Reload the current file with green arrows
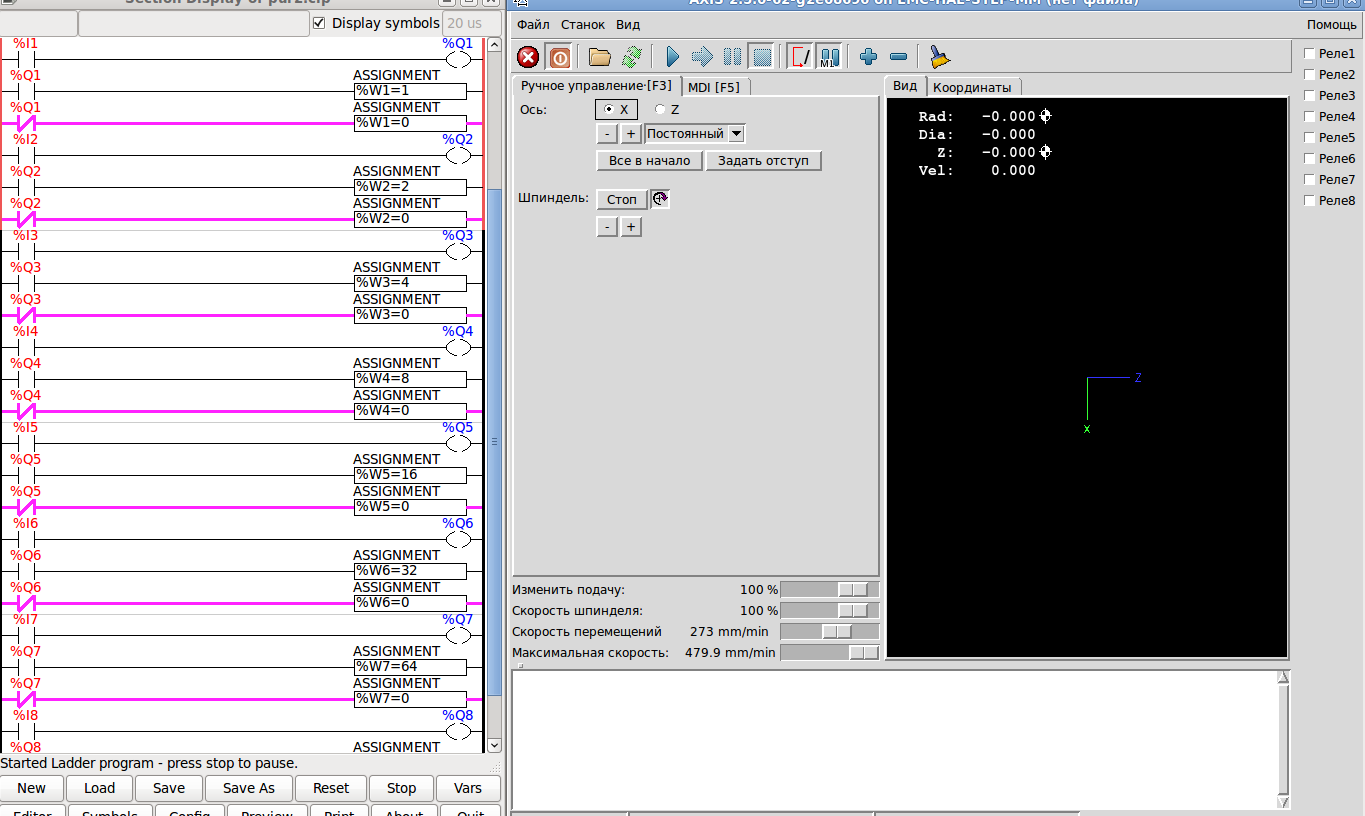Image resolution: width=1365 pixels, height=816 pixels. click(632, 57)
